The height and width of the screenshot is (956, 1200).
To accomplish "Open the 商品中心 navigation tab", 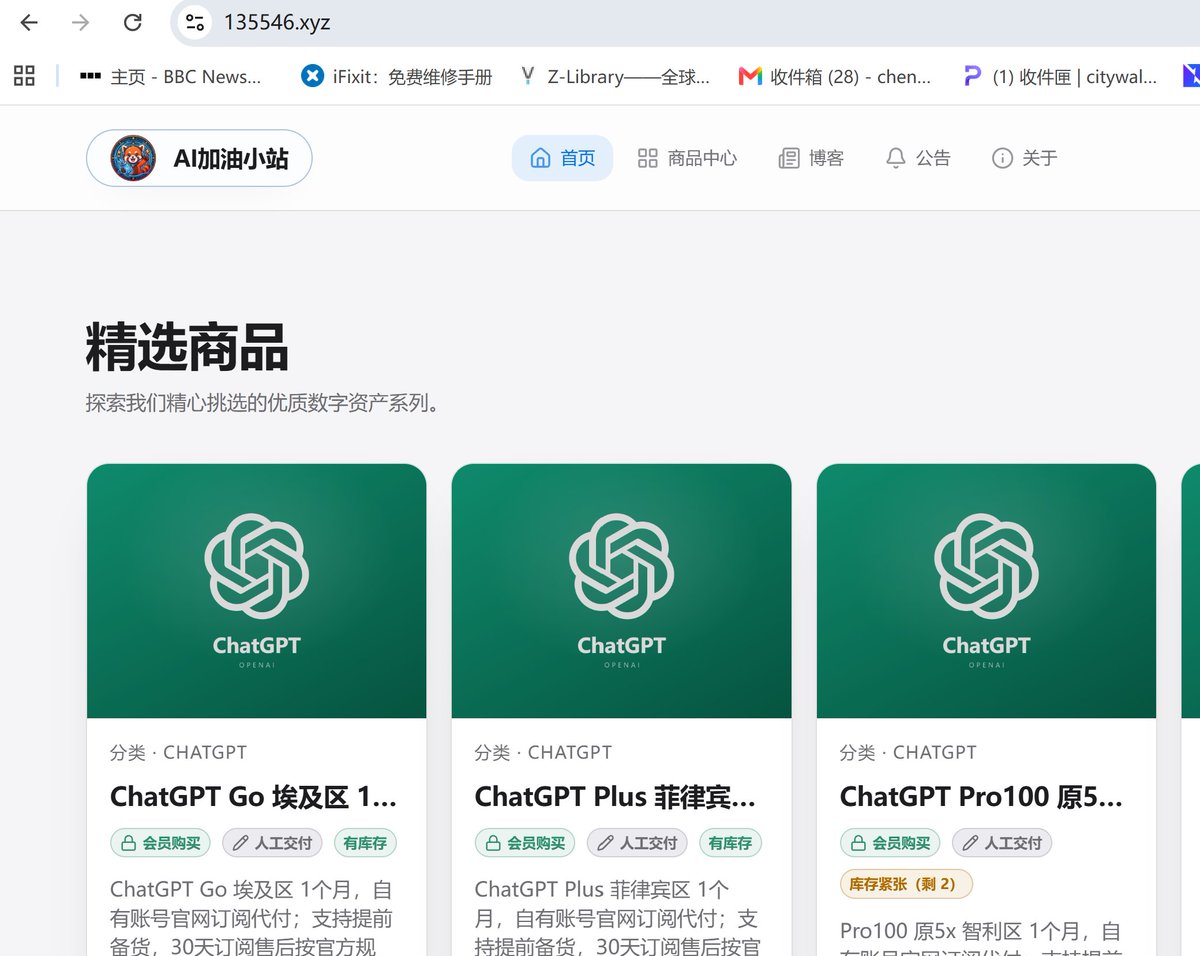I will click(687, 158).
